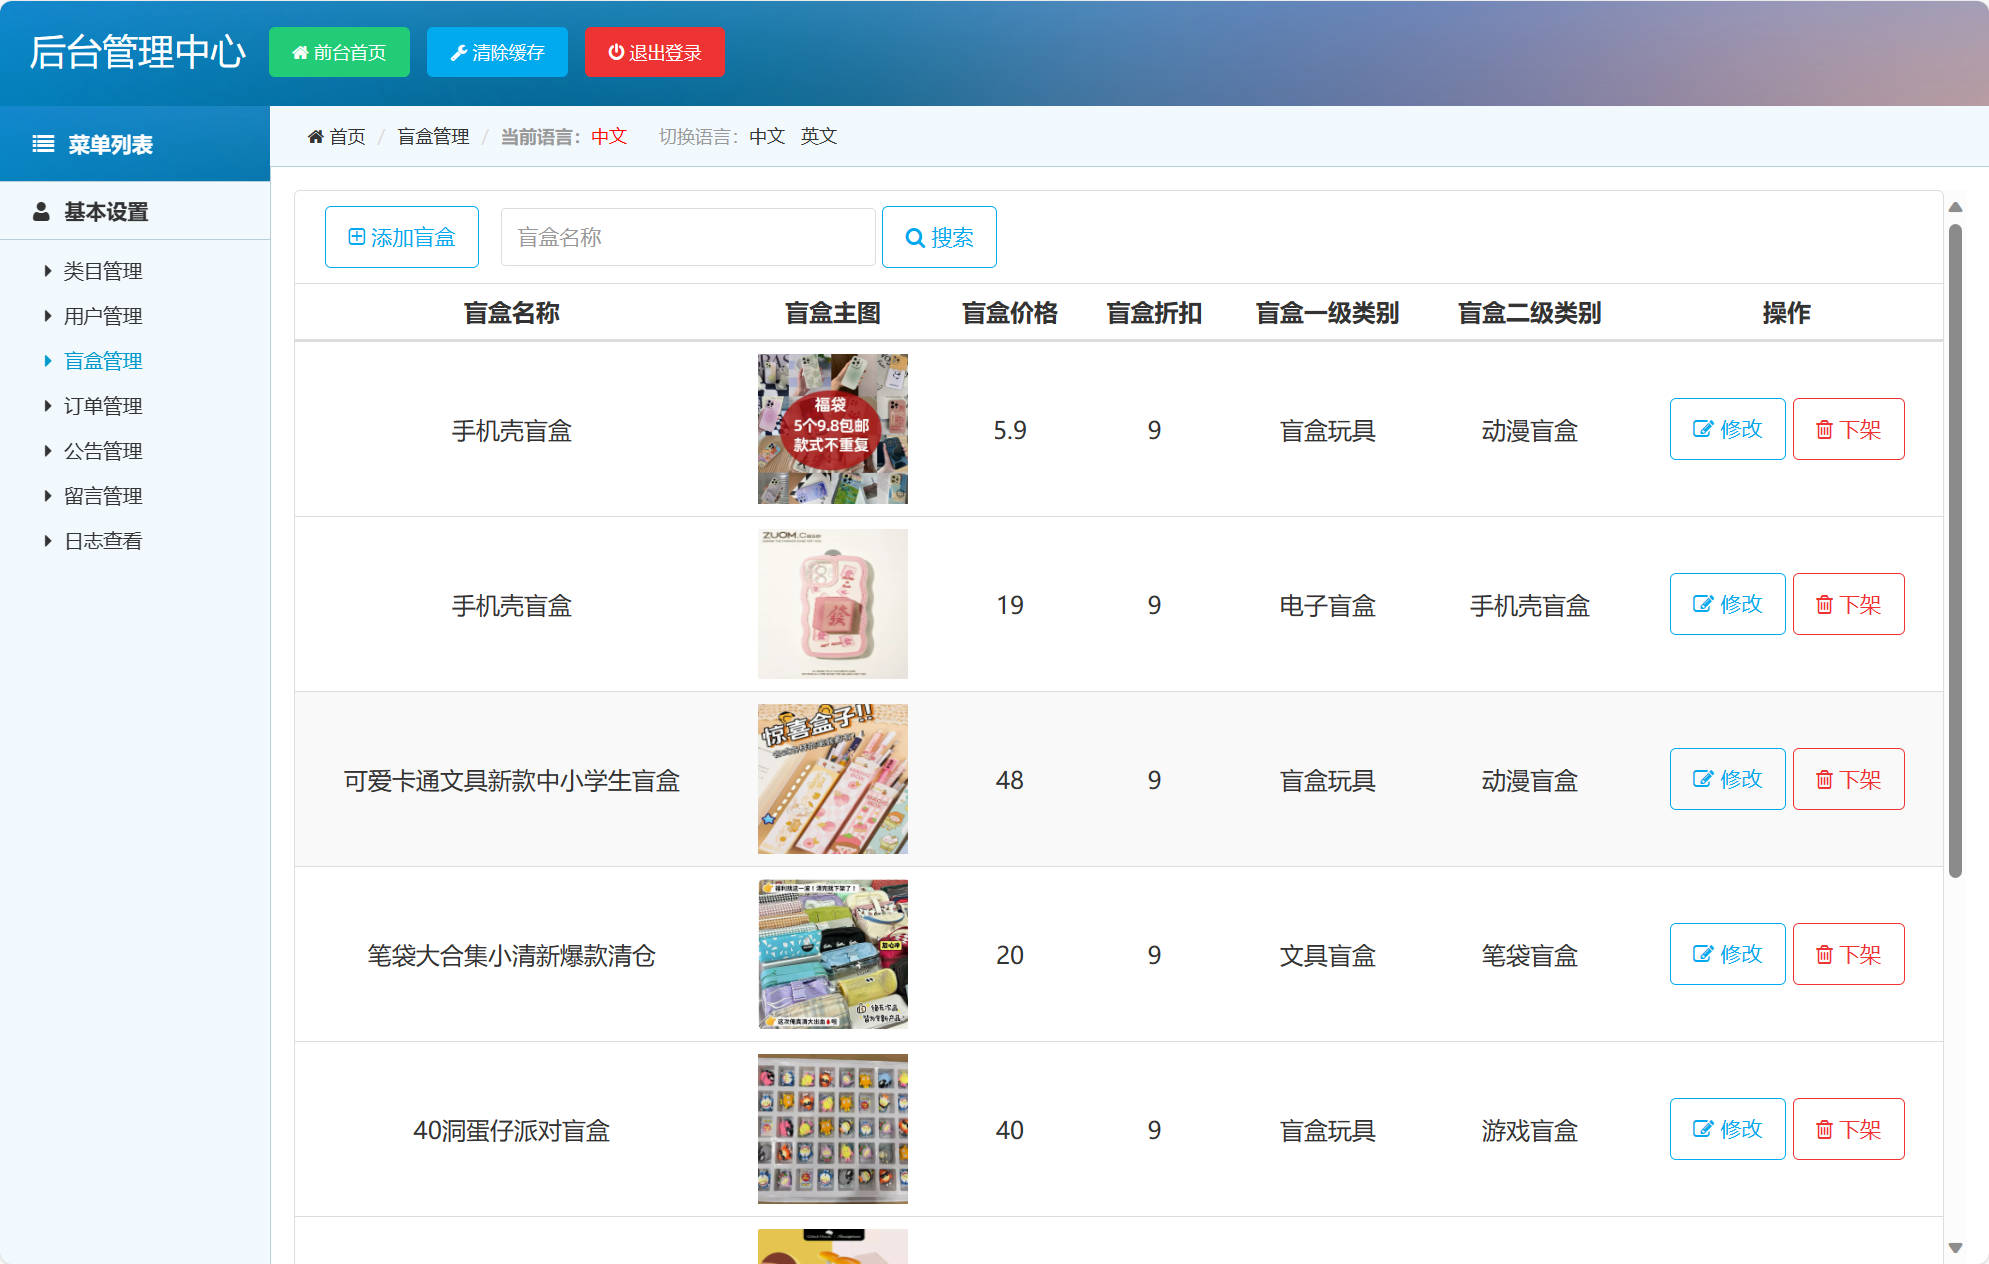
Task: Switch language to 英文
Action: point(818,136)
